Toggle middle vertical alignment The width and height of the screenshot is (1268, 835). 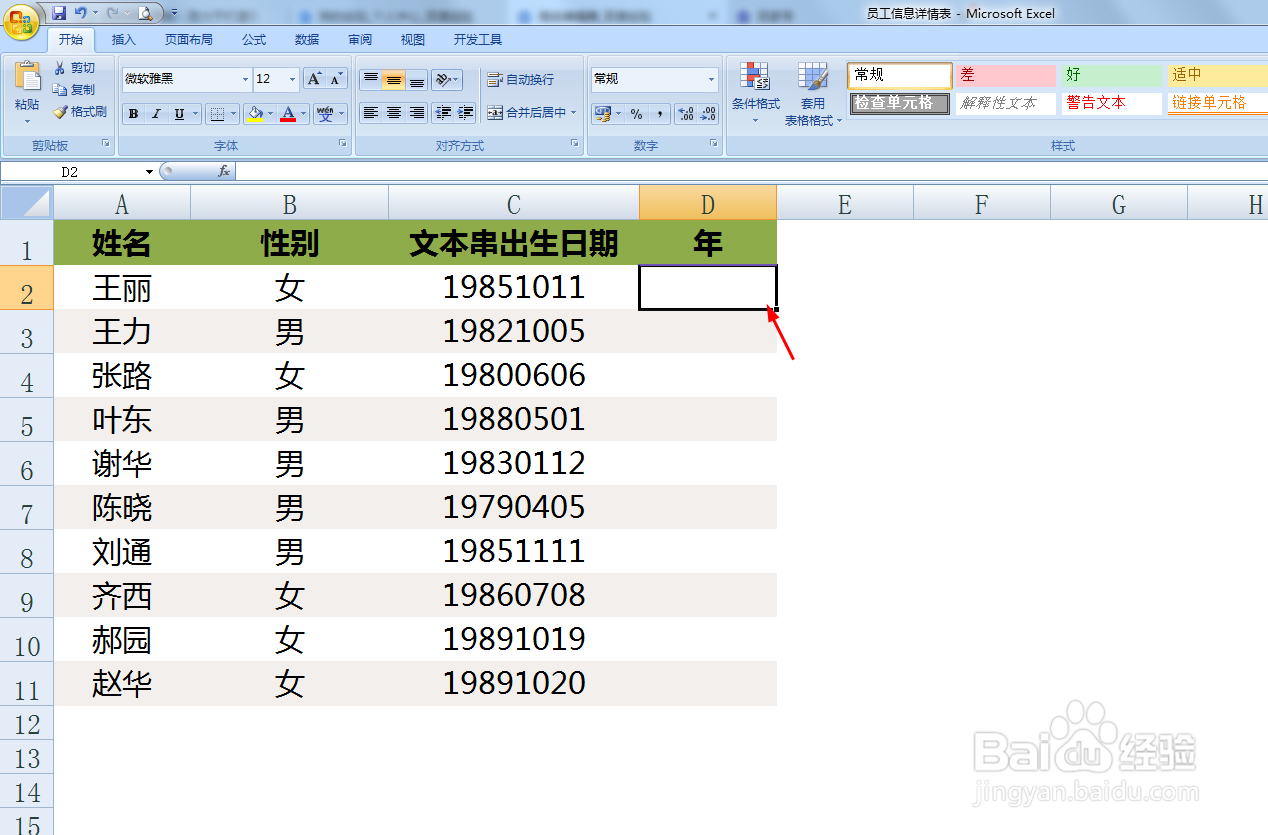click(394, 79)
